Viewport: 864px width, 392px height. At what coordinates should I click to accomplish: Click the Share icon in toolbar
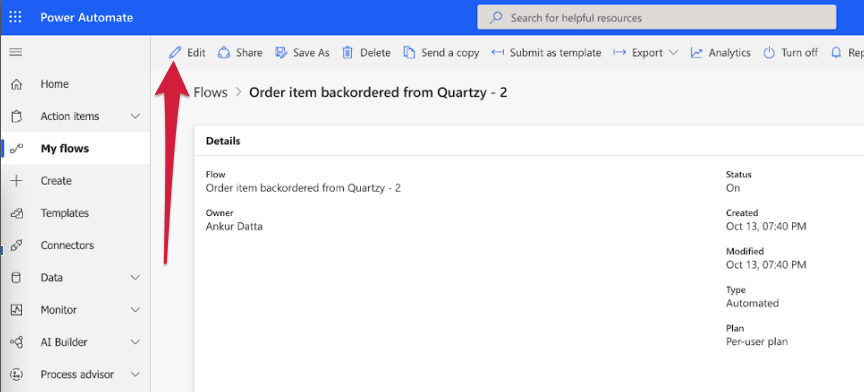click(x=224, y=53)
